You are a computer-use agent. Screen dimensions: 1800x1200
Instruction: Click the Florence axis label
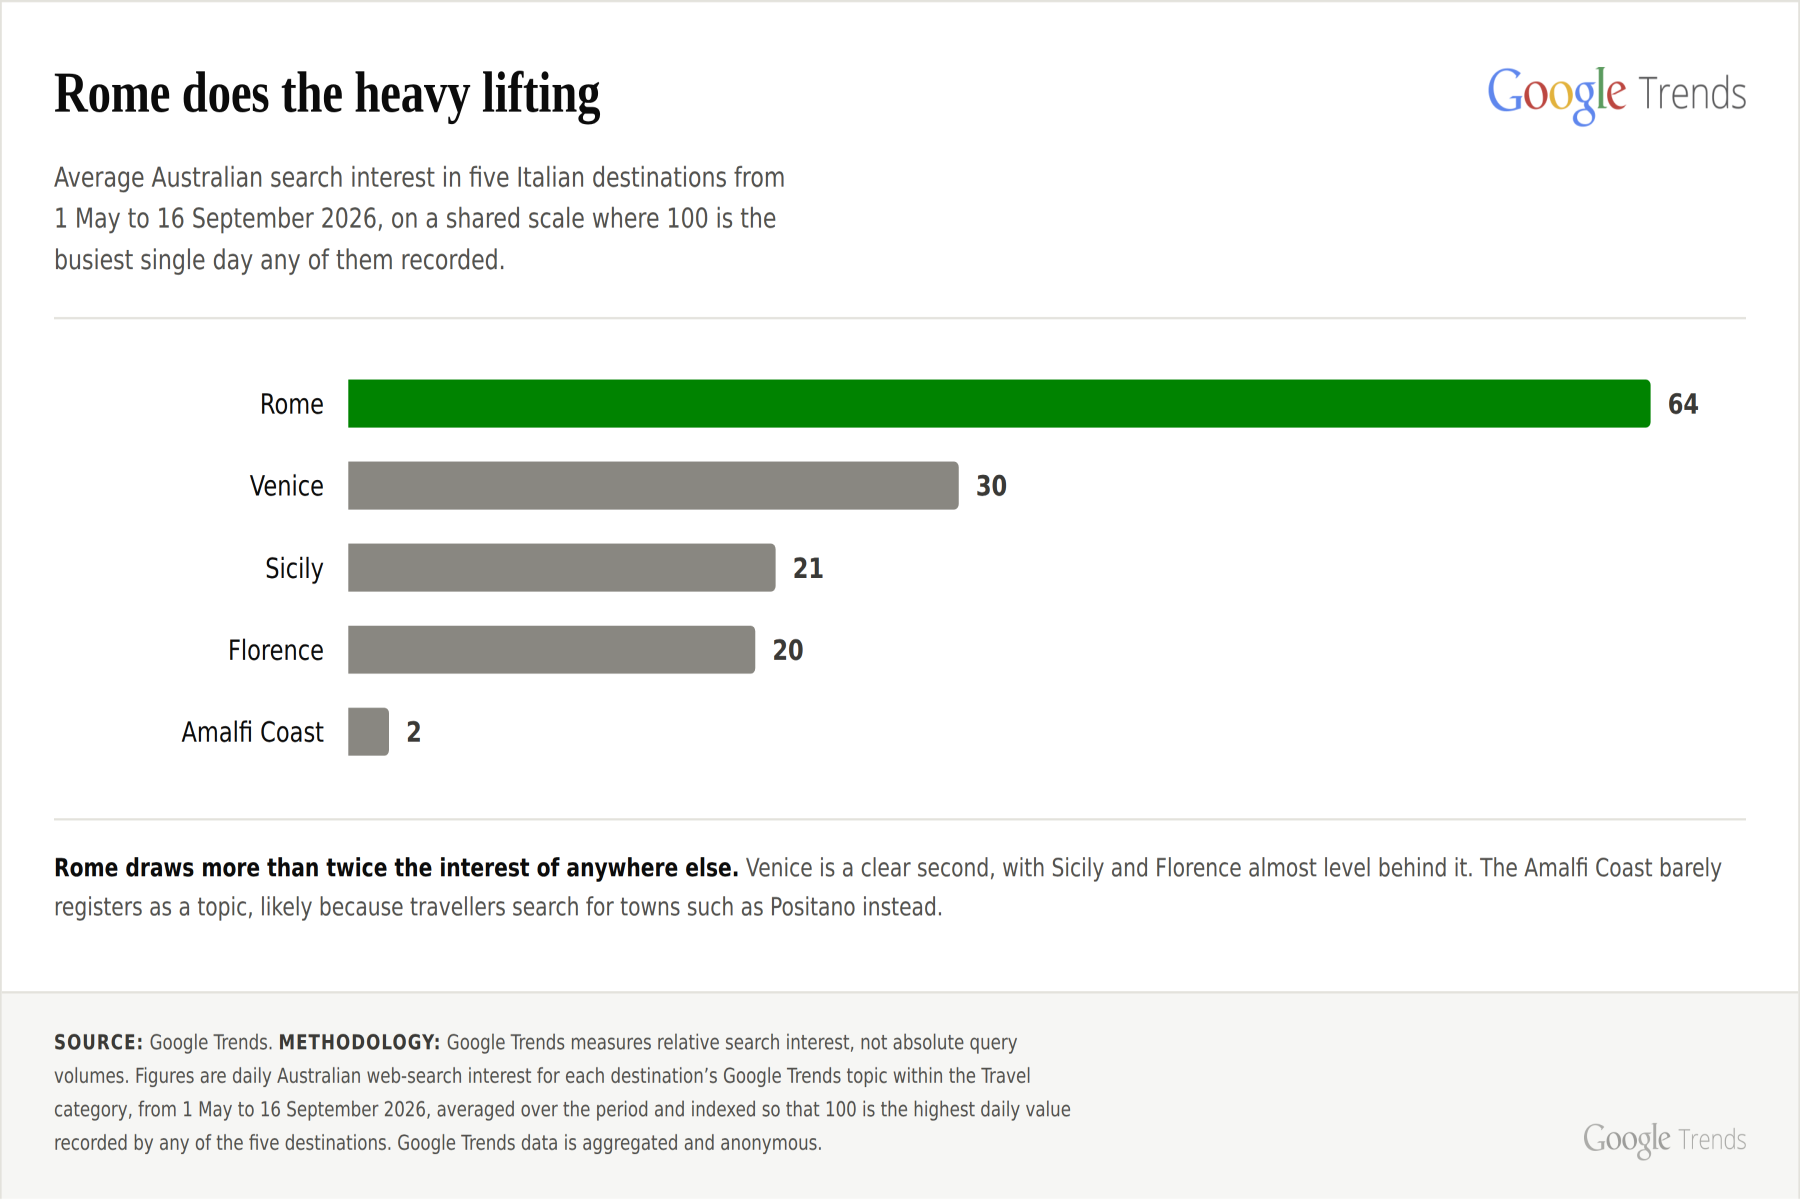click(276, 650)
